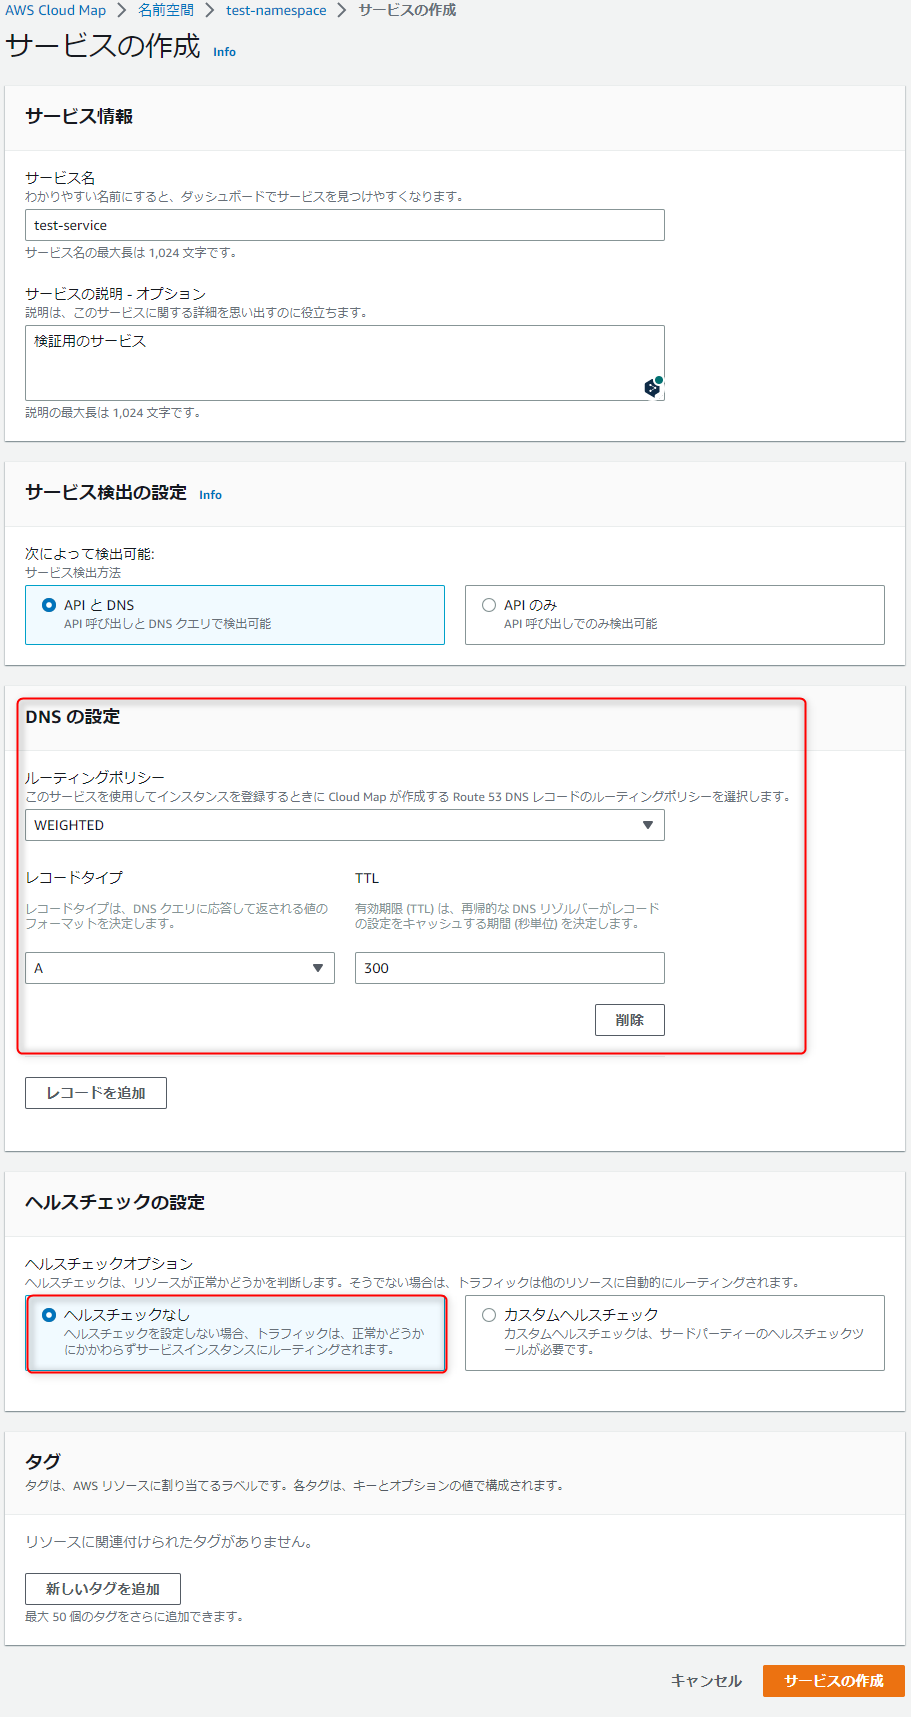911x1717 pixels.
Task: Click the レコードを追加 button
Action: coord(96,1093)
